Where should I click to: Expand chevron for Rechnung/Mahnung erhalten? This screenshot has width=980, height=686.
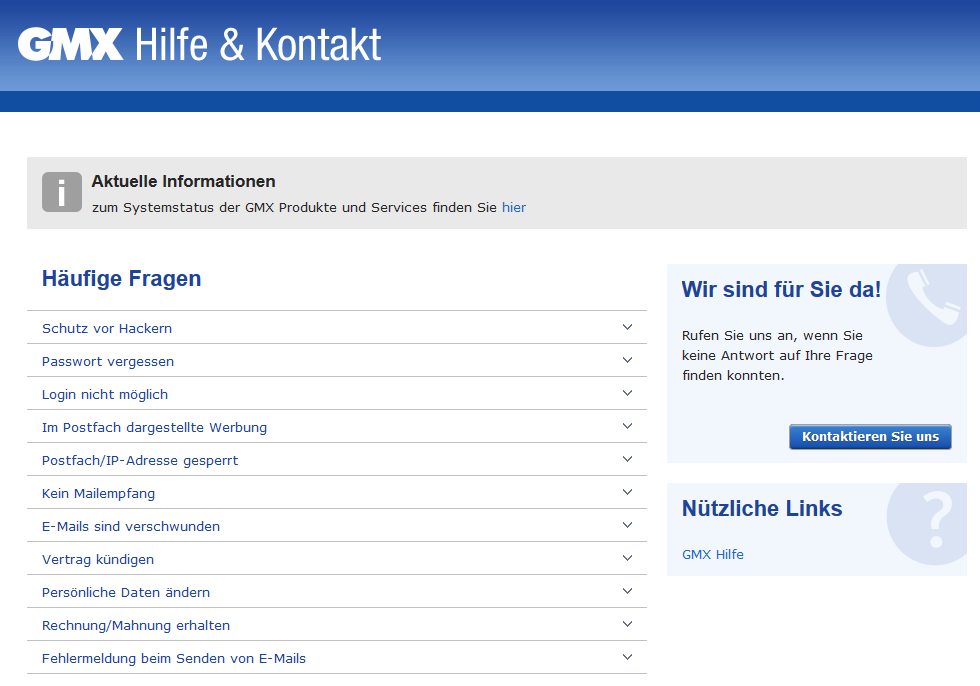(x=628, y=624)
